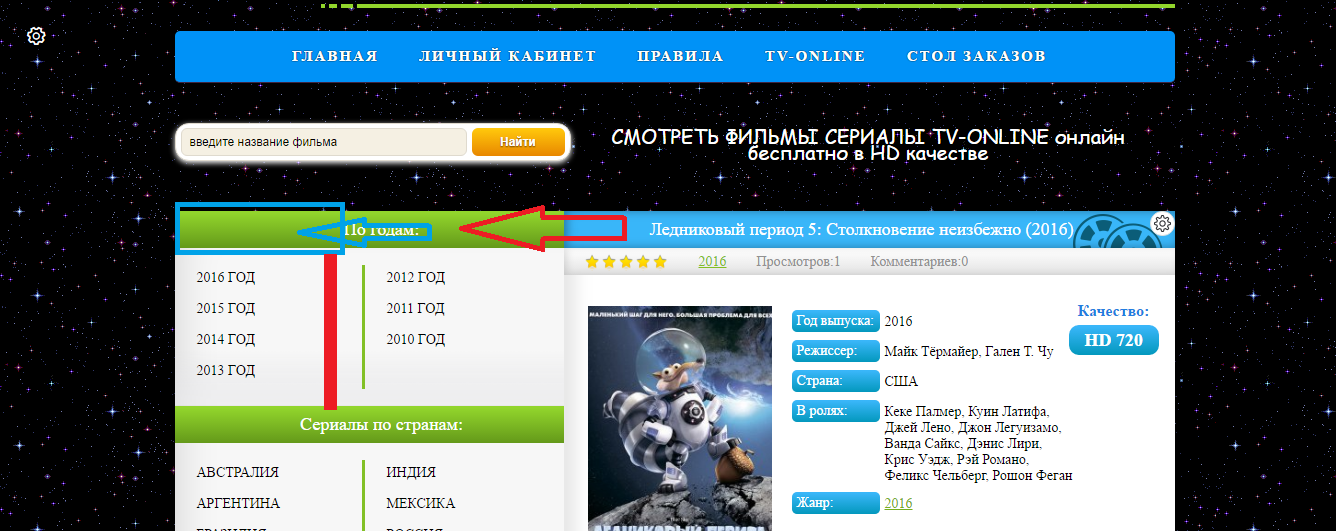Switch to TV-ONLINE section

coord(815,56)
